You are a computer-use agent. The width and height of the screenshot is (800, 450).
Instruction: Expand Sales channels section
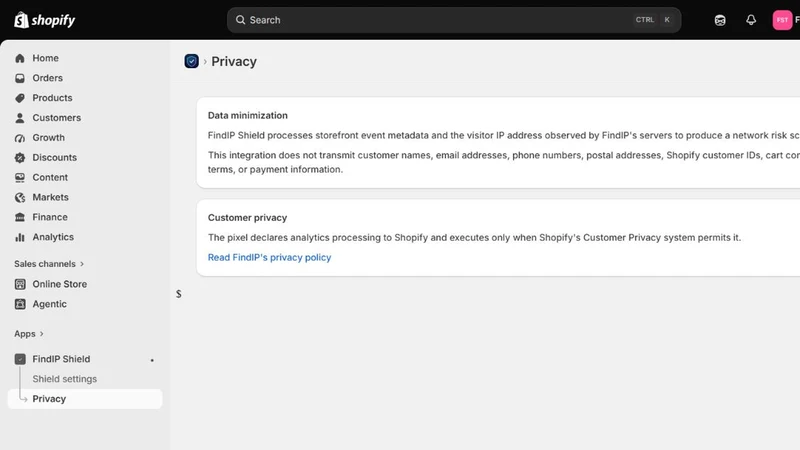pyautogui.click(x=49, y=264)
